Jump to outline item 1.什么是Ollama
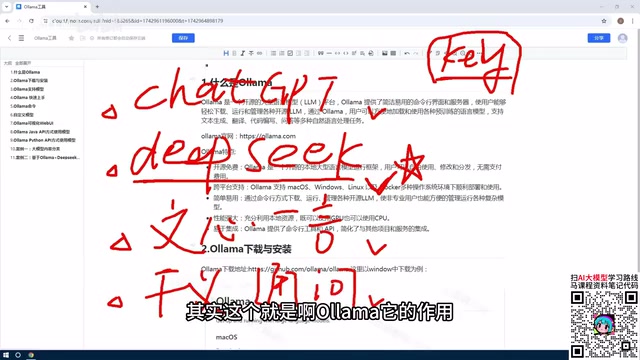Screen dimensions: 640x360 point(25,72)
